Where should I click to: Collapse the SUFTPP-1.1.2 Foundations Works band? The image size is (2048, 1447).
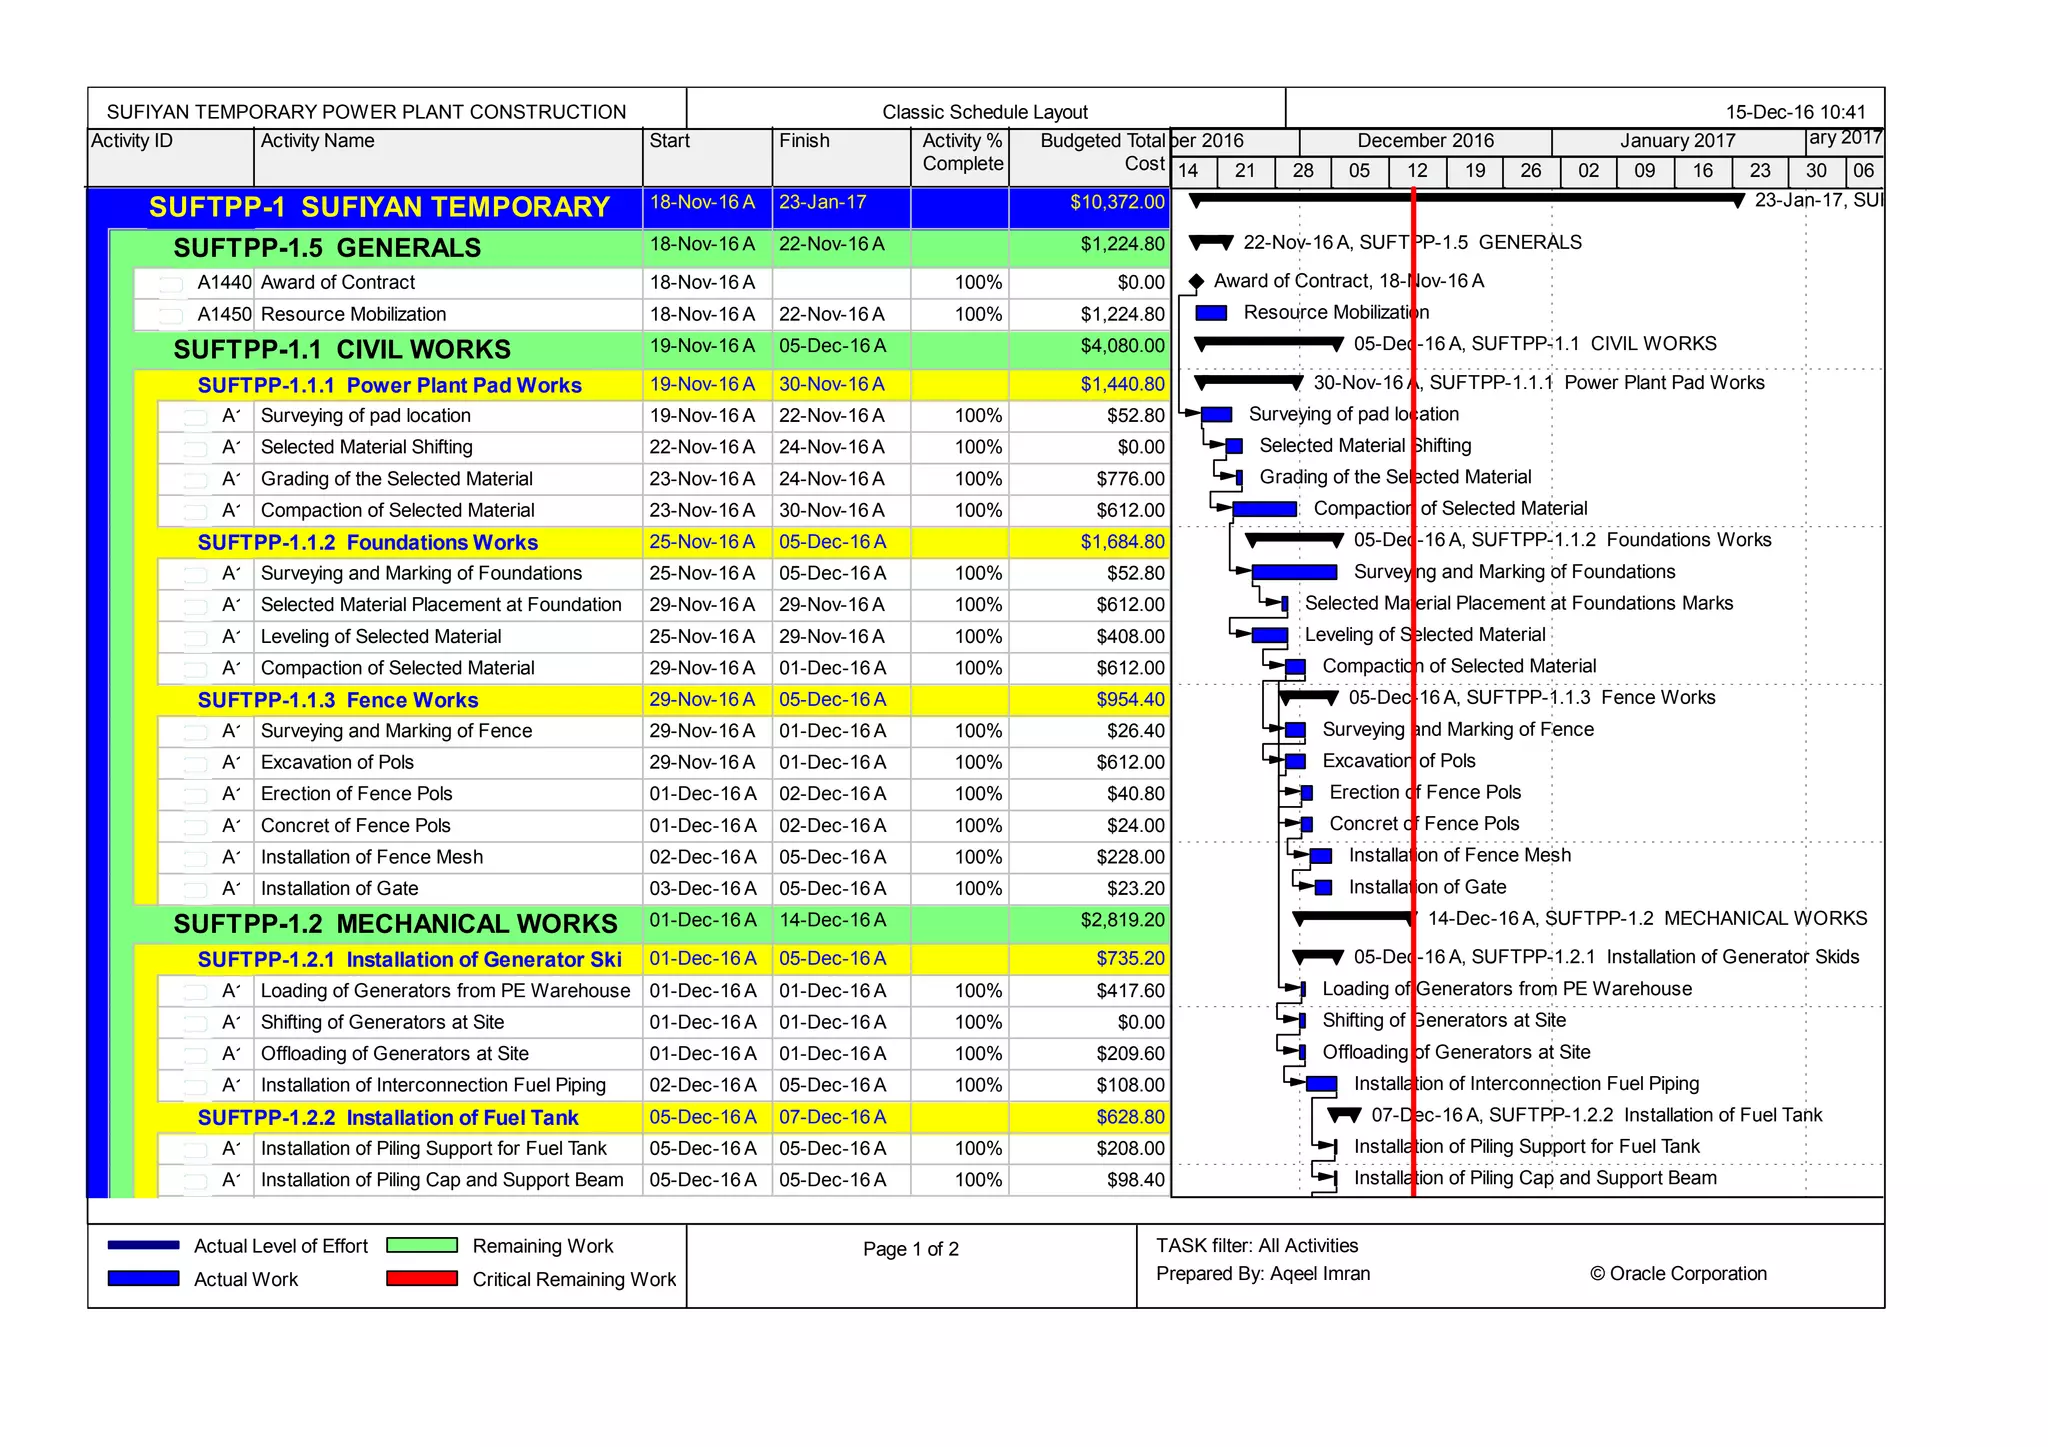click(x=367, y=542)
